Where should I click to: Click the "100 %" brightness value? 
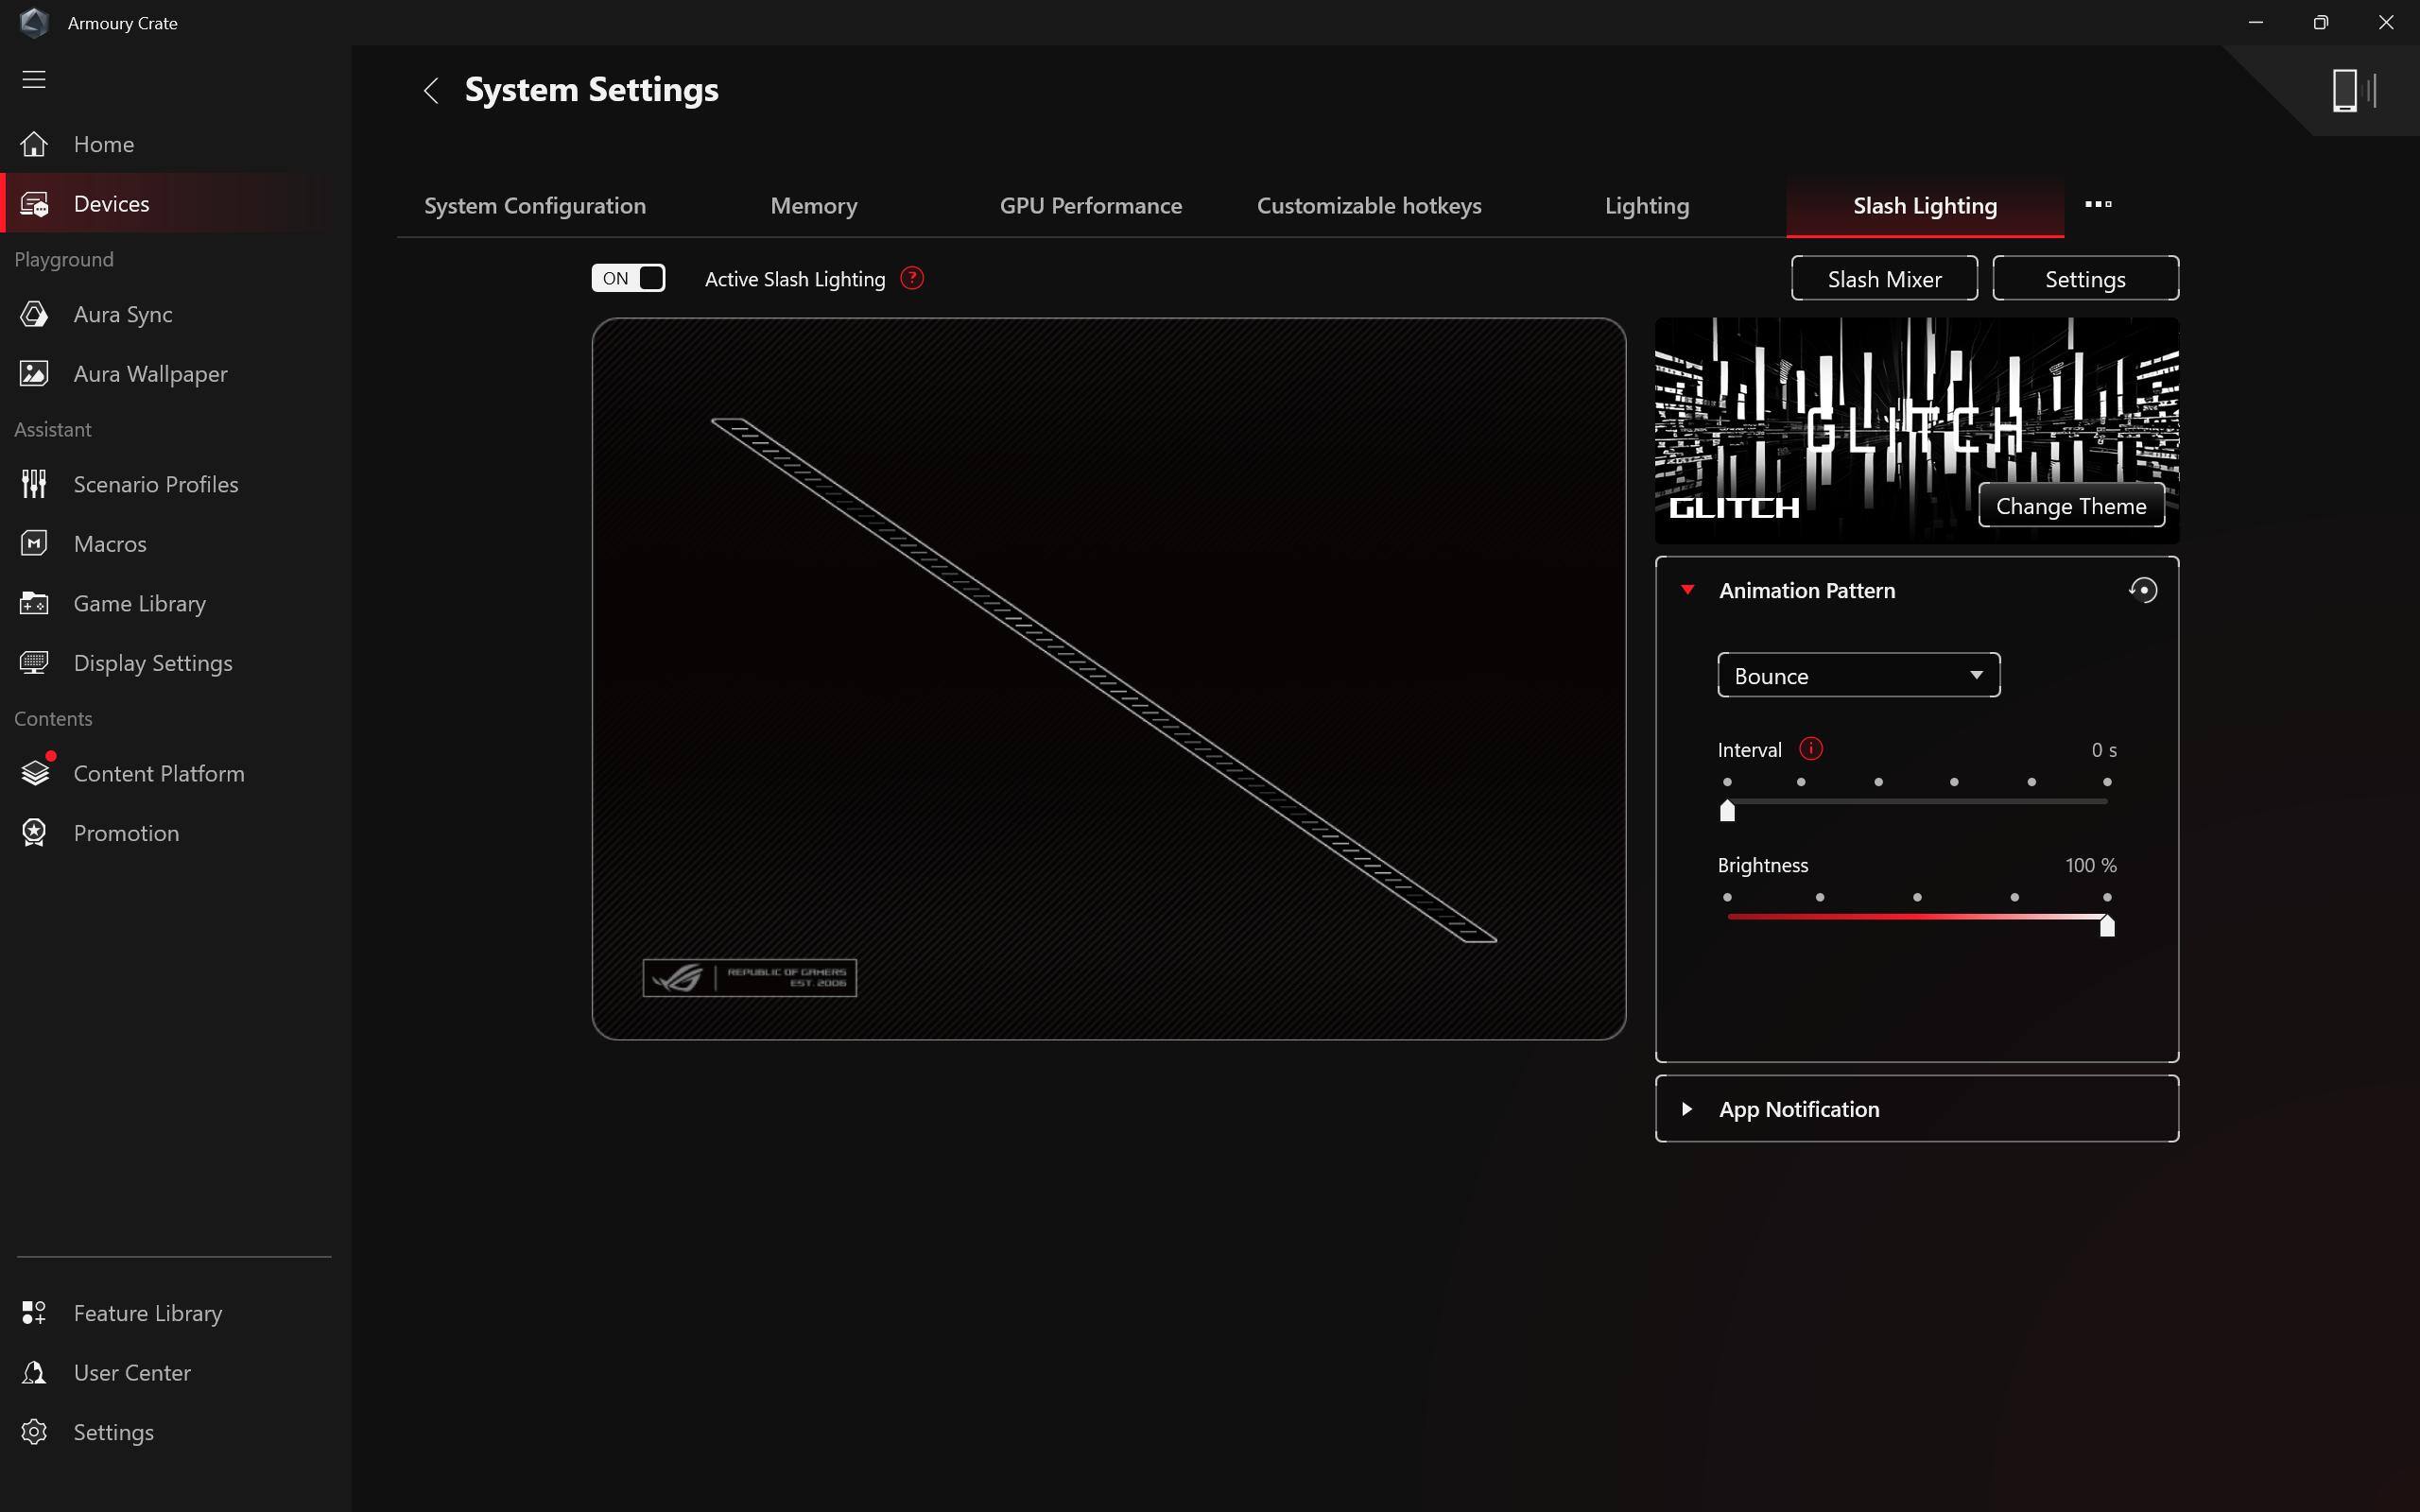(2091, 865)
